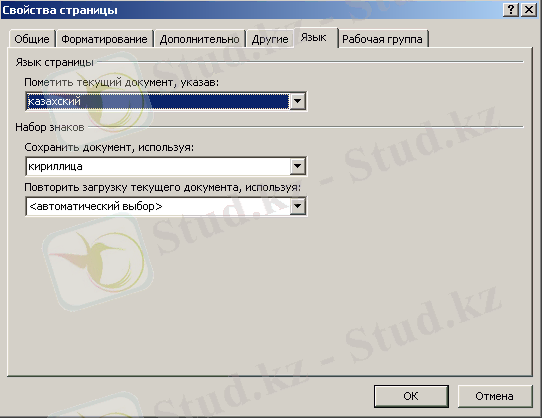Click the active Язык tab

coord(314,37)
